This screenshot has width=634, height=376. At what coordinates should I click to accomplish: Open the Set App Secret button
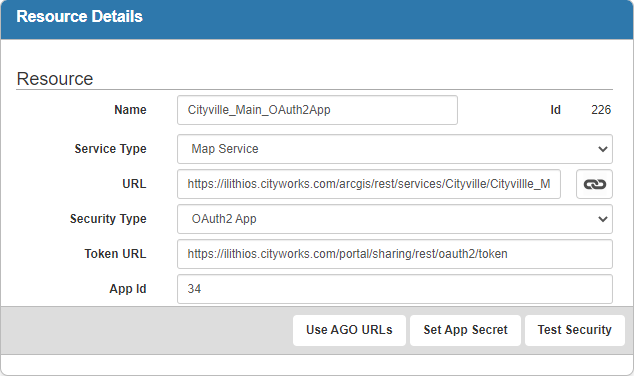tap(465, 330)
